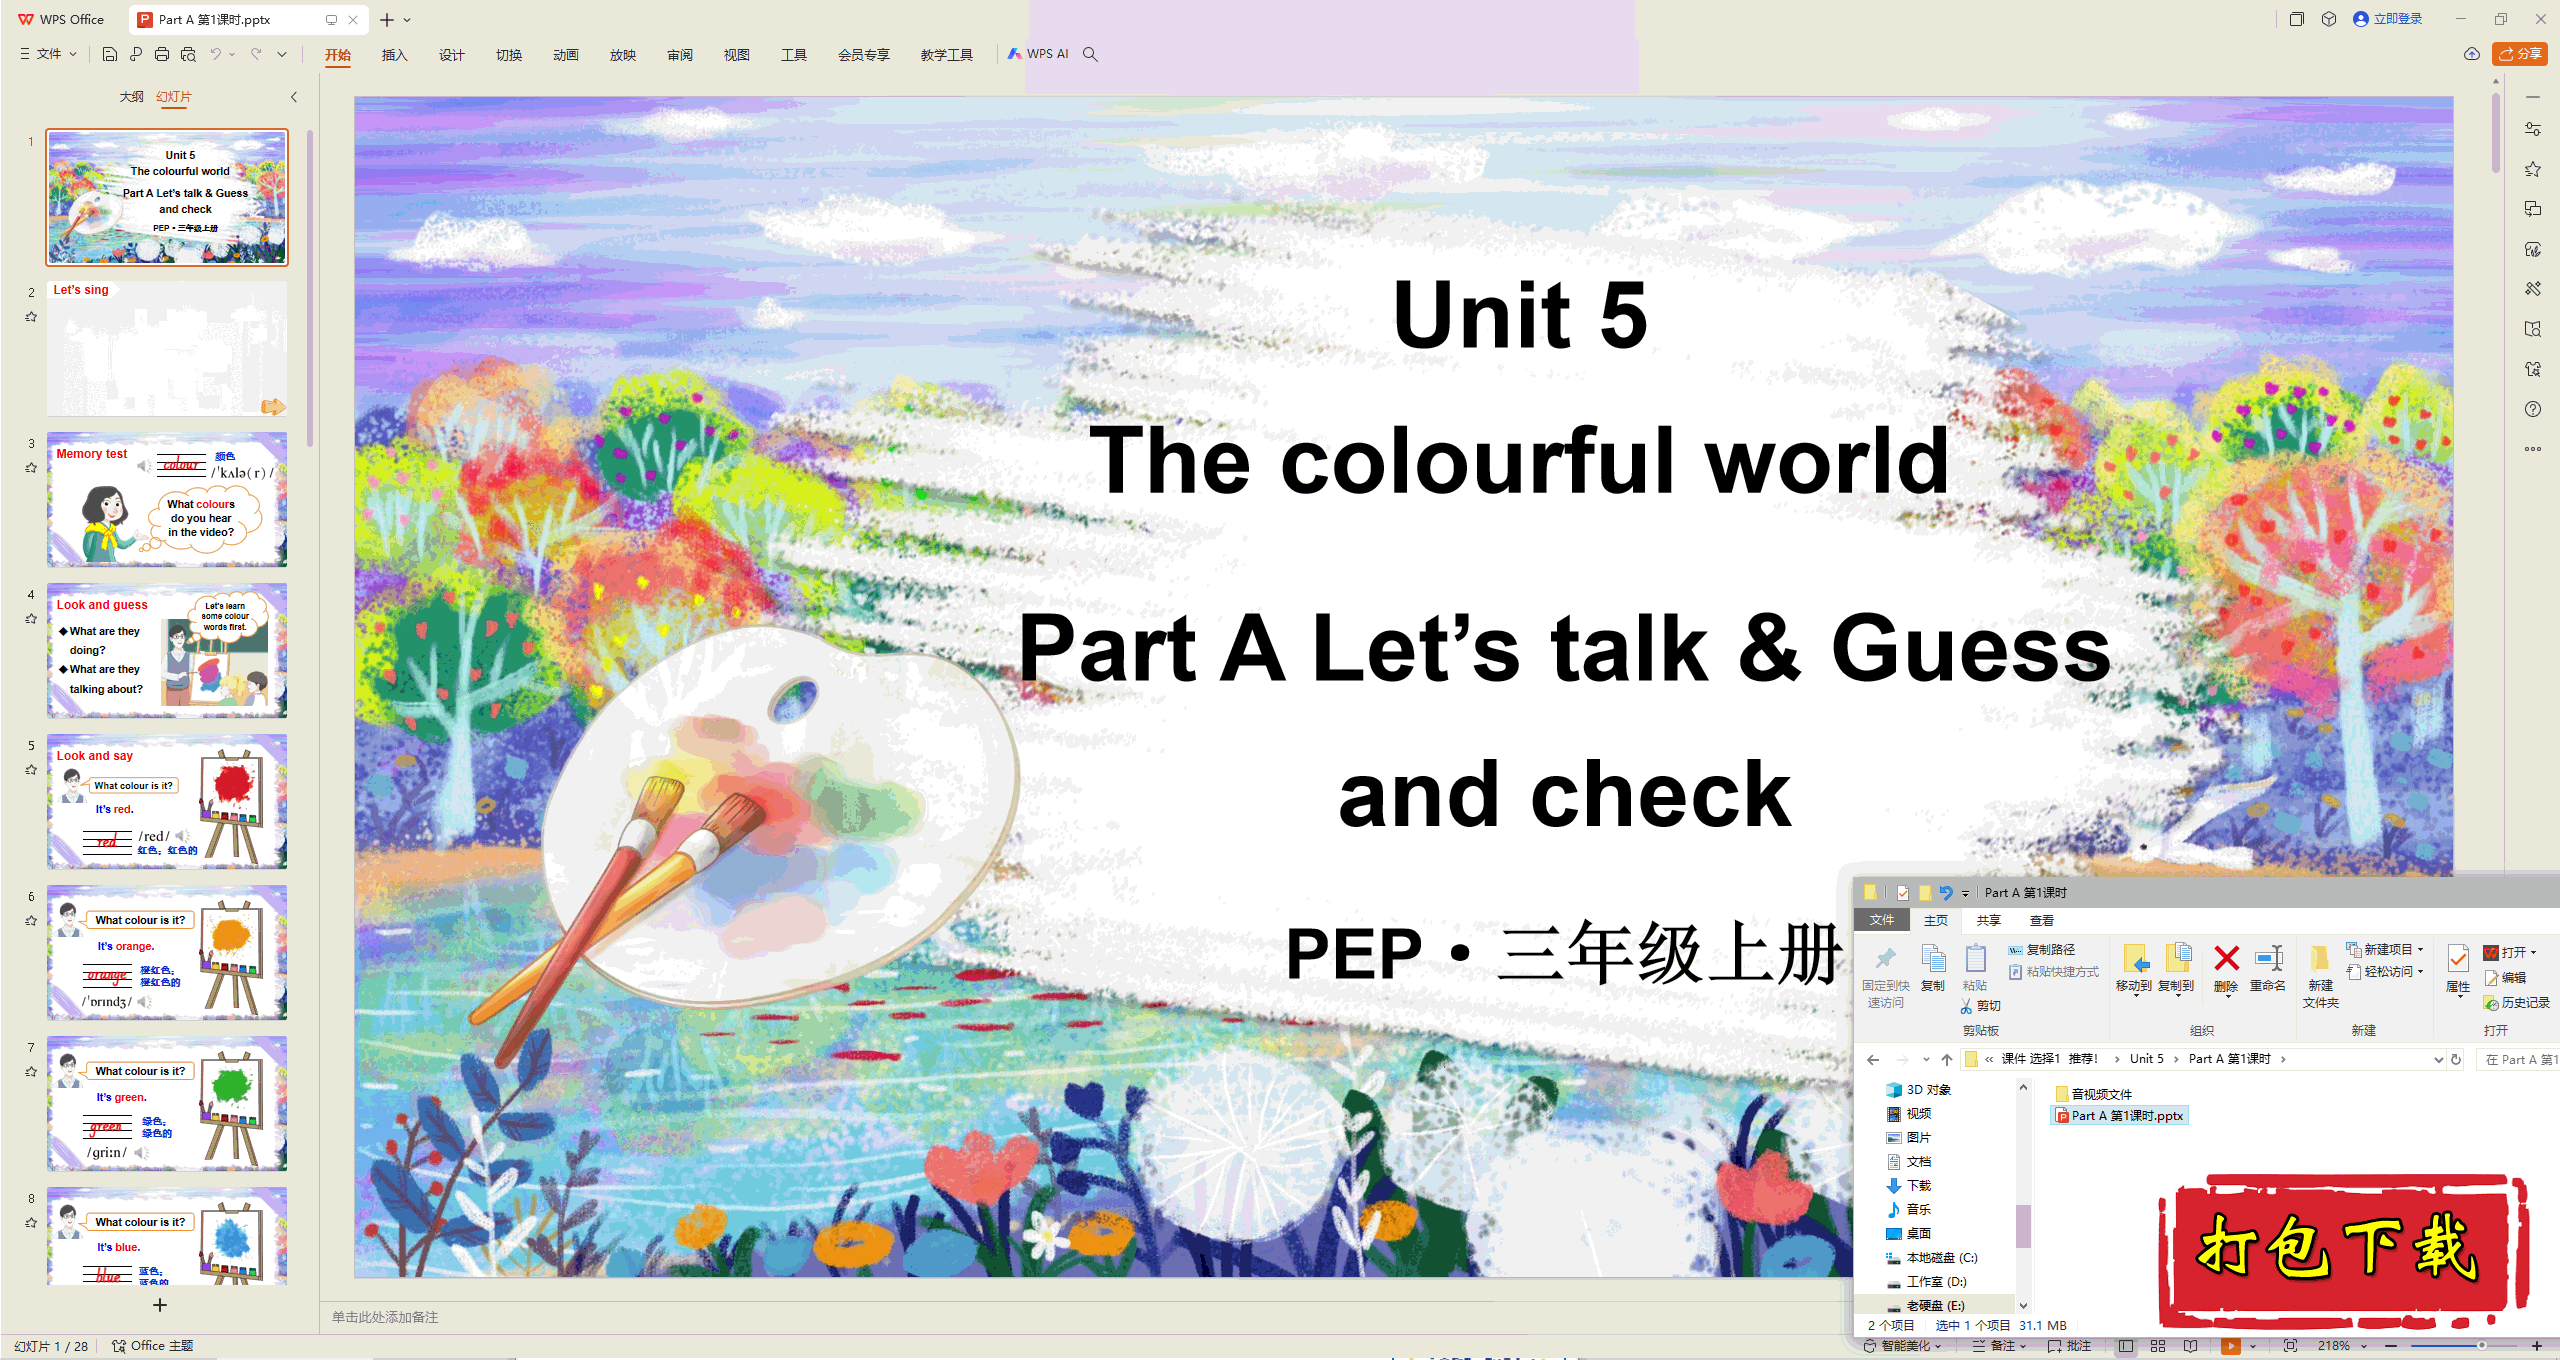Start the slideshow with the orange play button

click(x=2230, y=1346)
